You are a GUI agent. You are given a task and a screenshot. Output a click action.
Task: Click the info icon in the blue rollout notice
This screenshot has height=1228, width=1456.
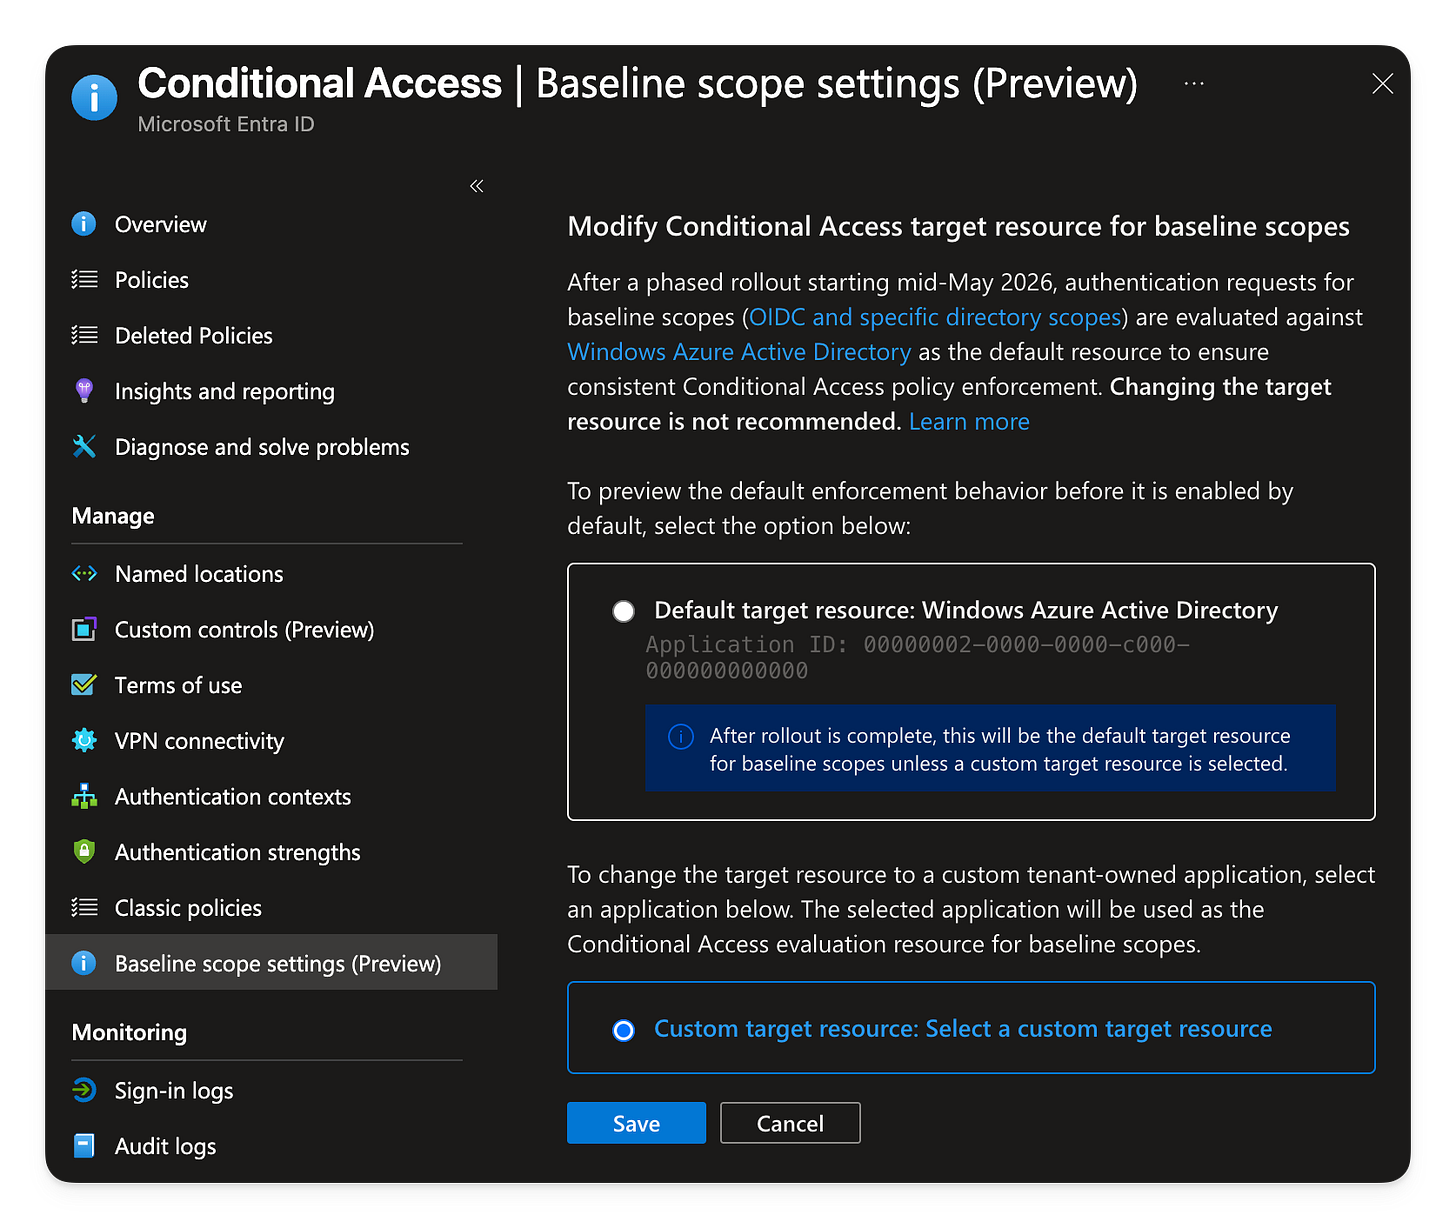tap(680, 737)
